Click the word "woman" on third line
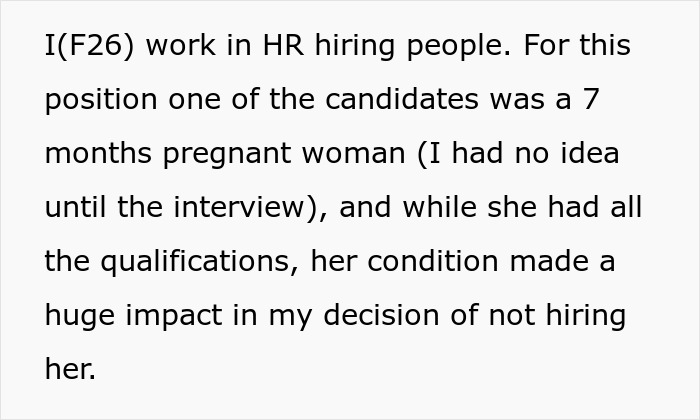 (x=354, y=155)
